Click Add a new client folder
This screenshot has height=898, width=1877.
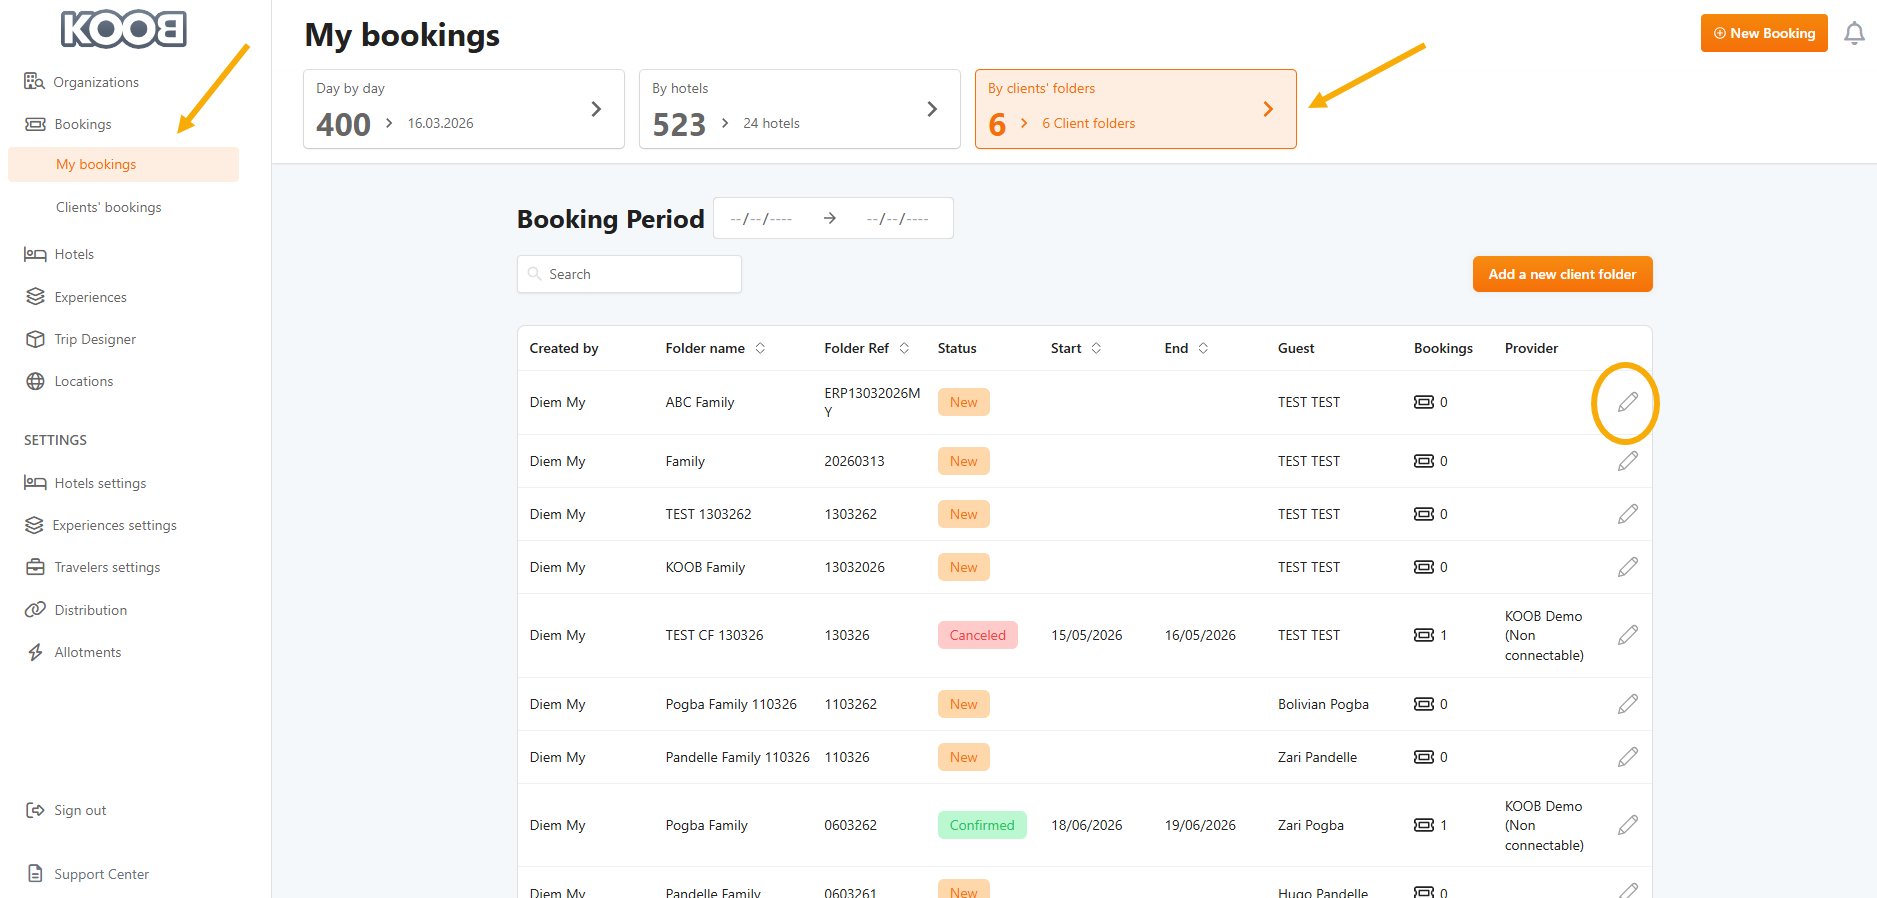[1561, 274]
